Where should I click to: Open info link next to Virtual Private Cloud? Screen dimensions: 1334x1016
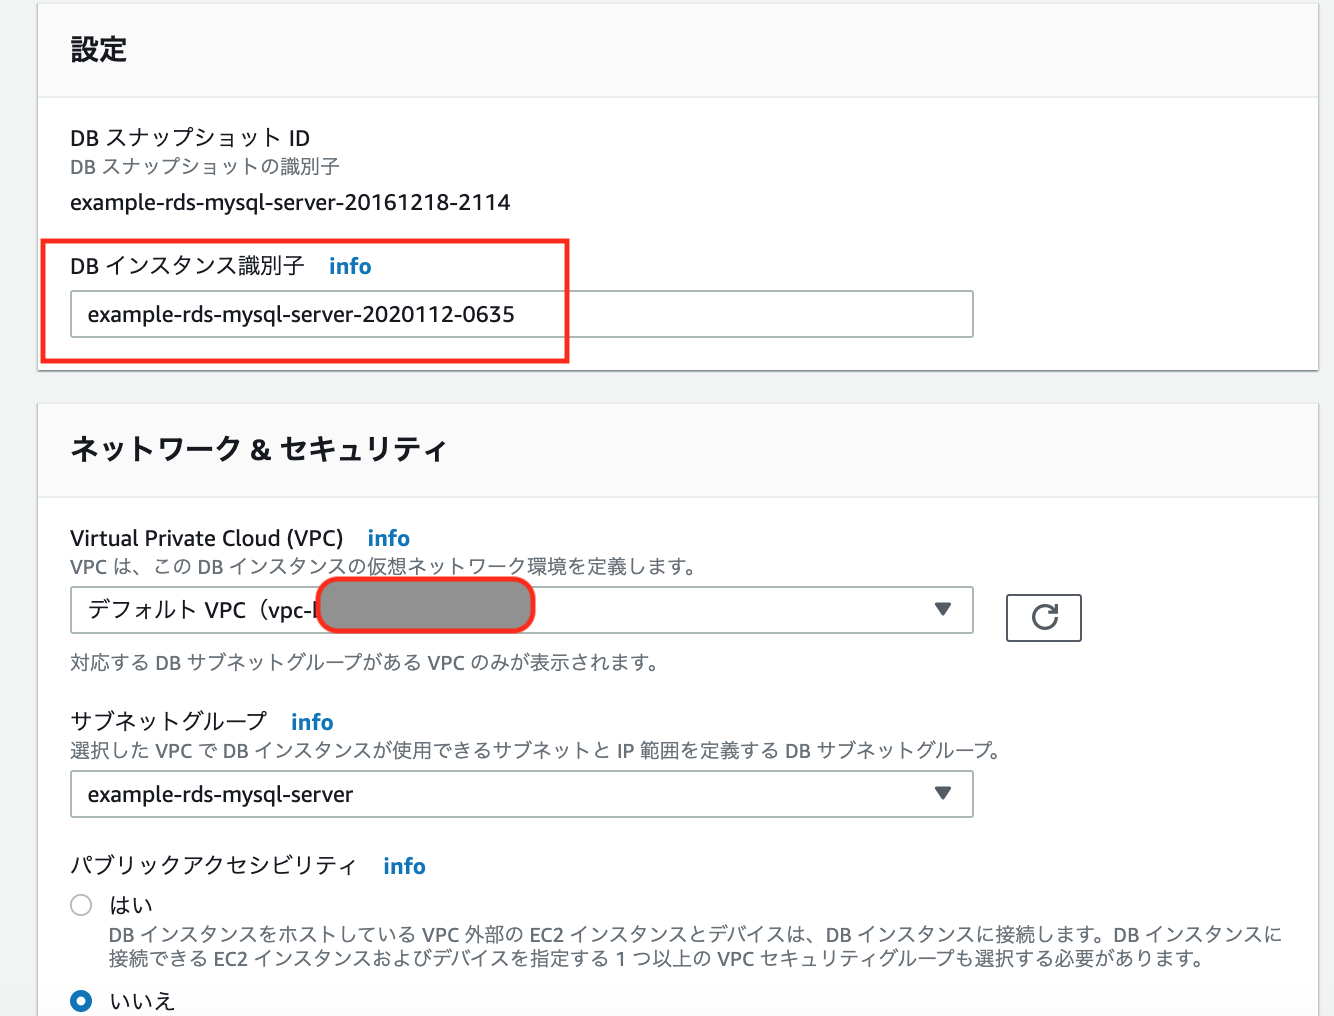coord(389,538)
